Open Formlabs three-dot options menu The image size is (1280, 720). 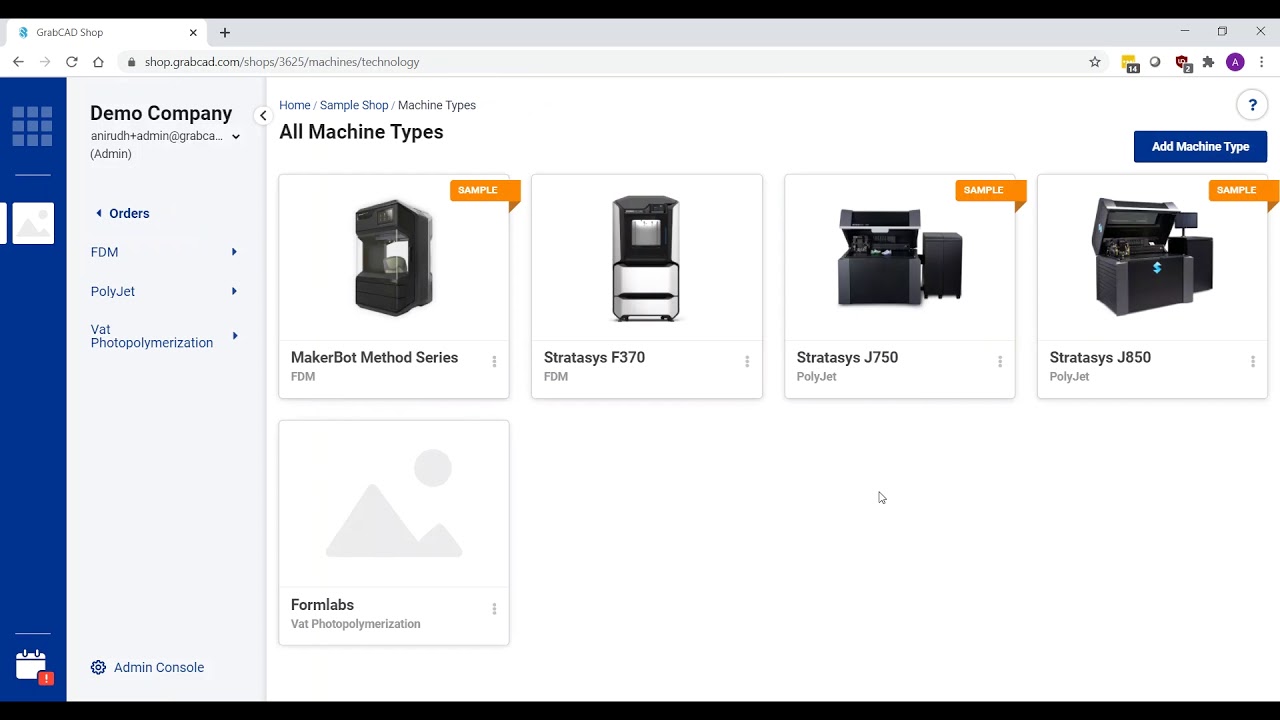pyautogui.click(x=494, y=609)
